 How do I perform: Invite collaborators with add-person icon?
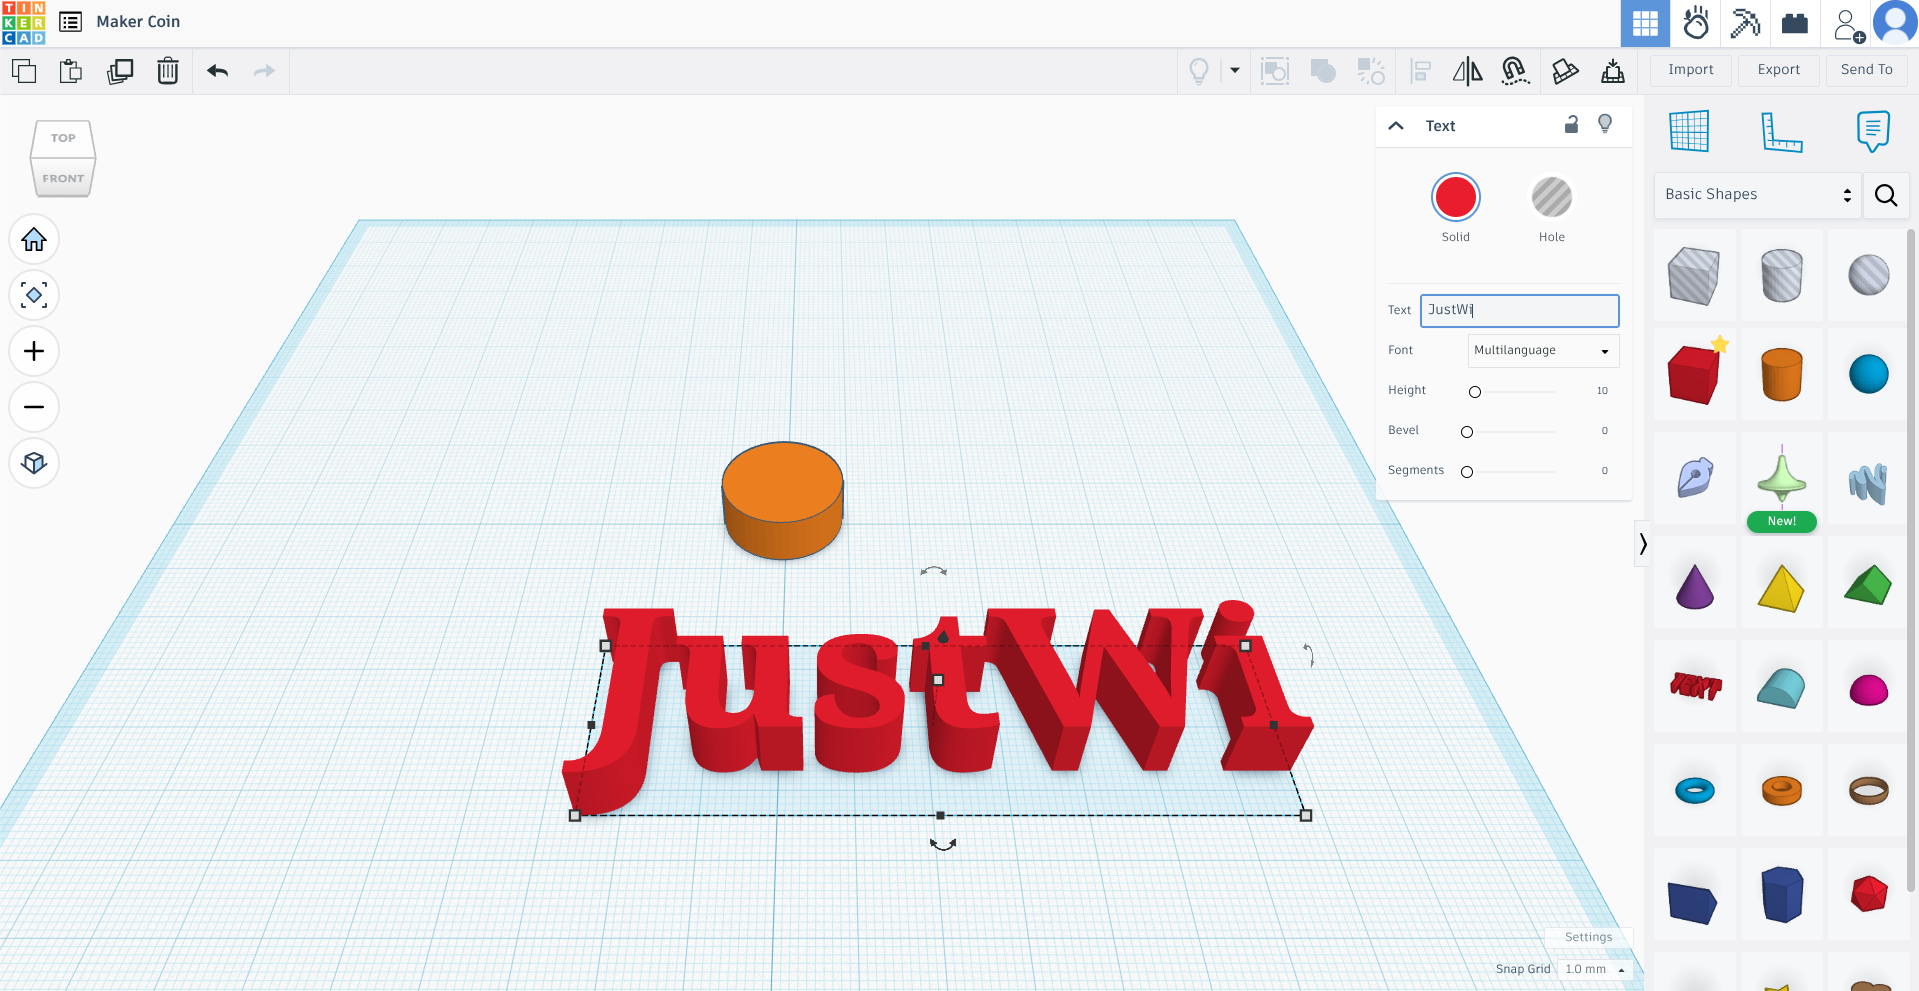1848,25
